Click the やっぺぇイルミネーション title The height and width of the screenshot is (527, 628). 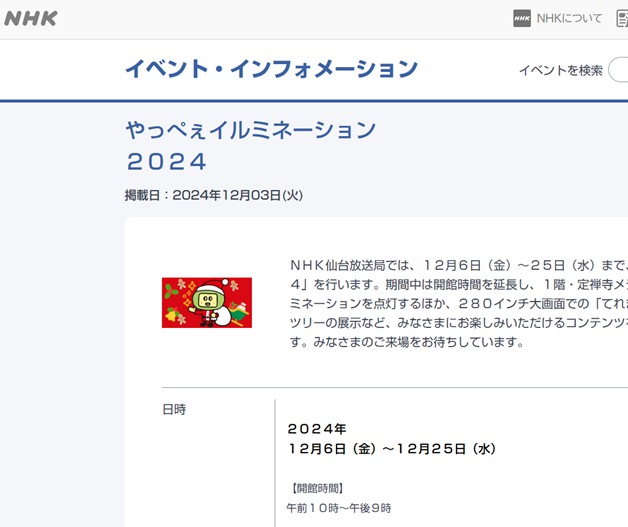click(250, 130)
